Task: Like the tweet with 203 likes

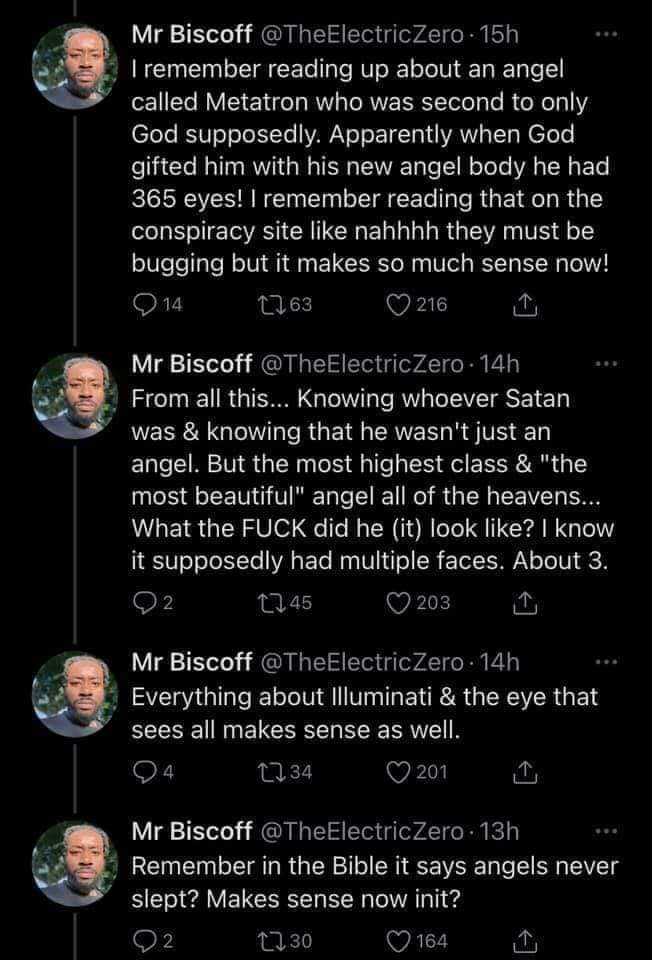Action: [x=395, y=602]
